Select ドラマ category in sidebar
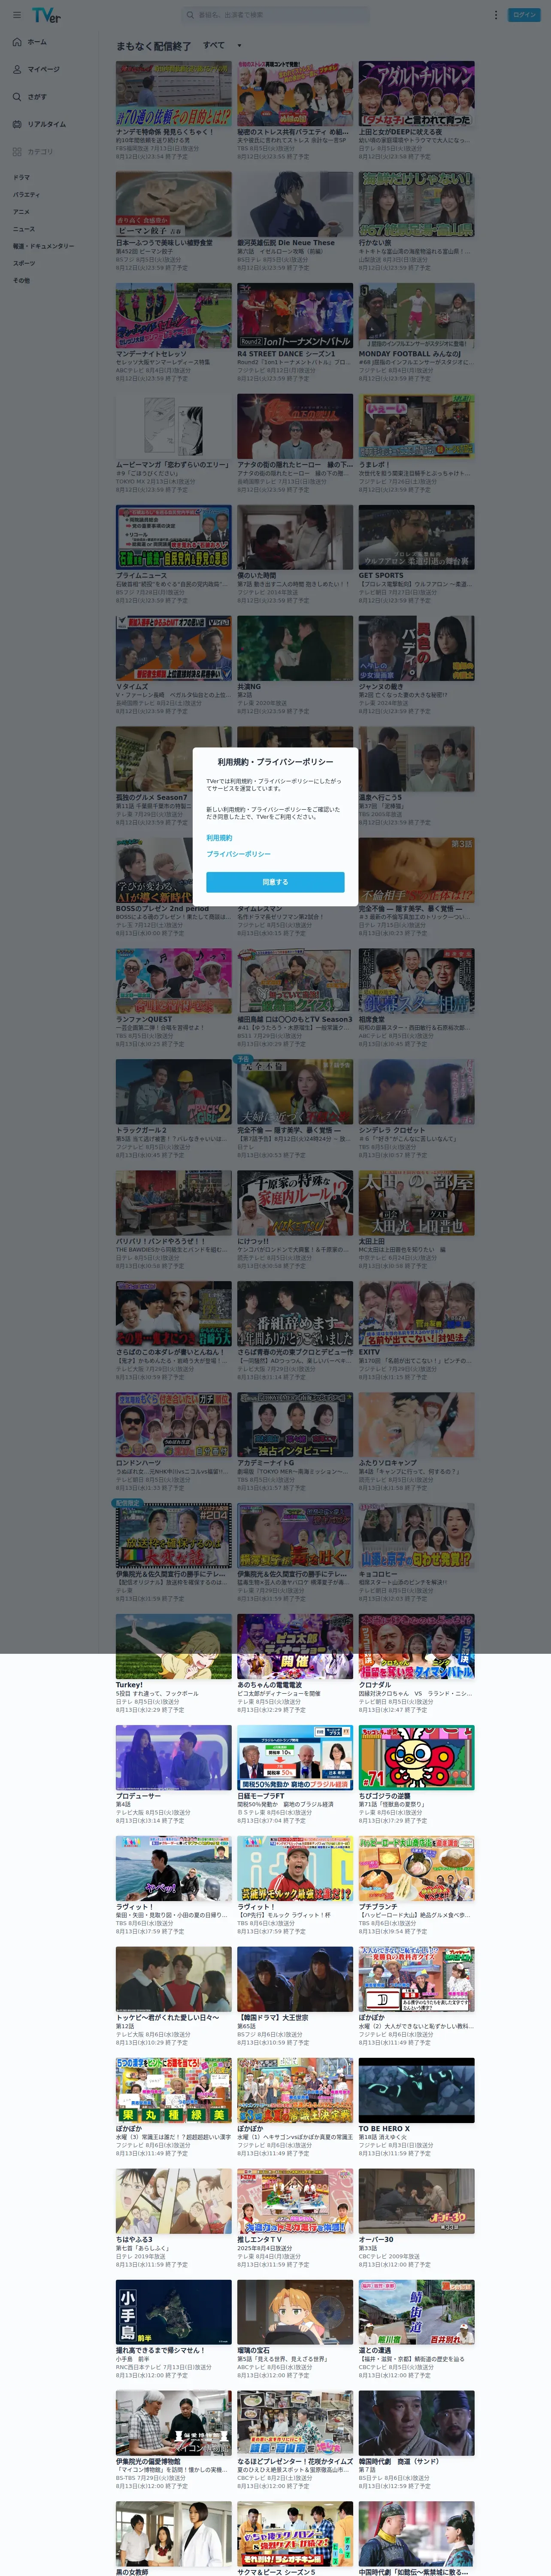Viewport: 551px width, 2576px height. (x=21, y=178)
